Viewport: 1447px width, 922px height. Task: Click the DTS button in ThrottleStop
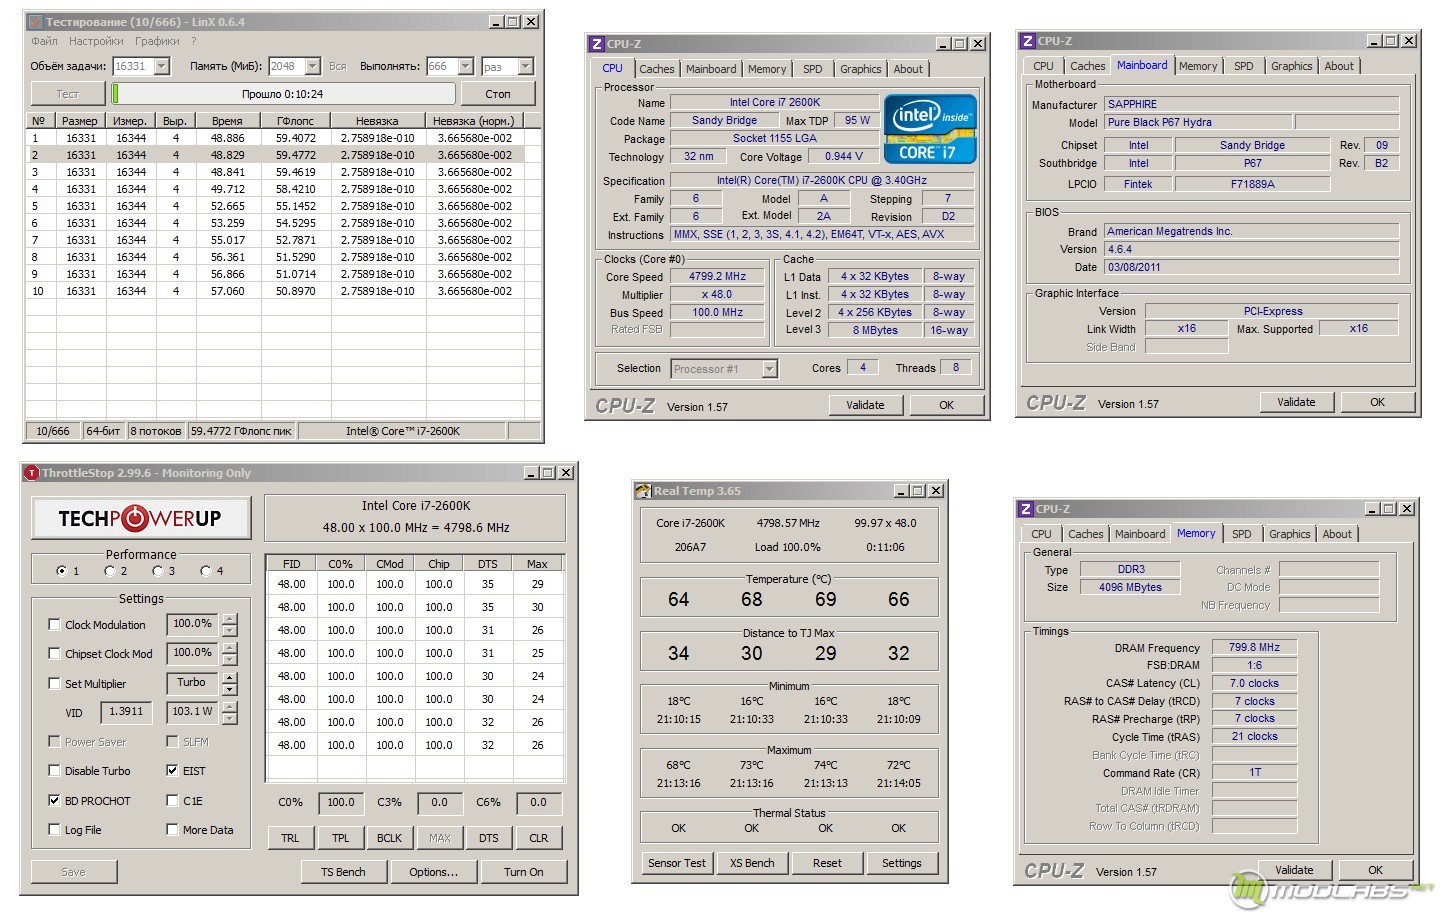(489, 838)
